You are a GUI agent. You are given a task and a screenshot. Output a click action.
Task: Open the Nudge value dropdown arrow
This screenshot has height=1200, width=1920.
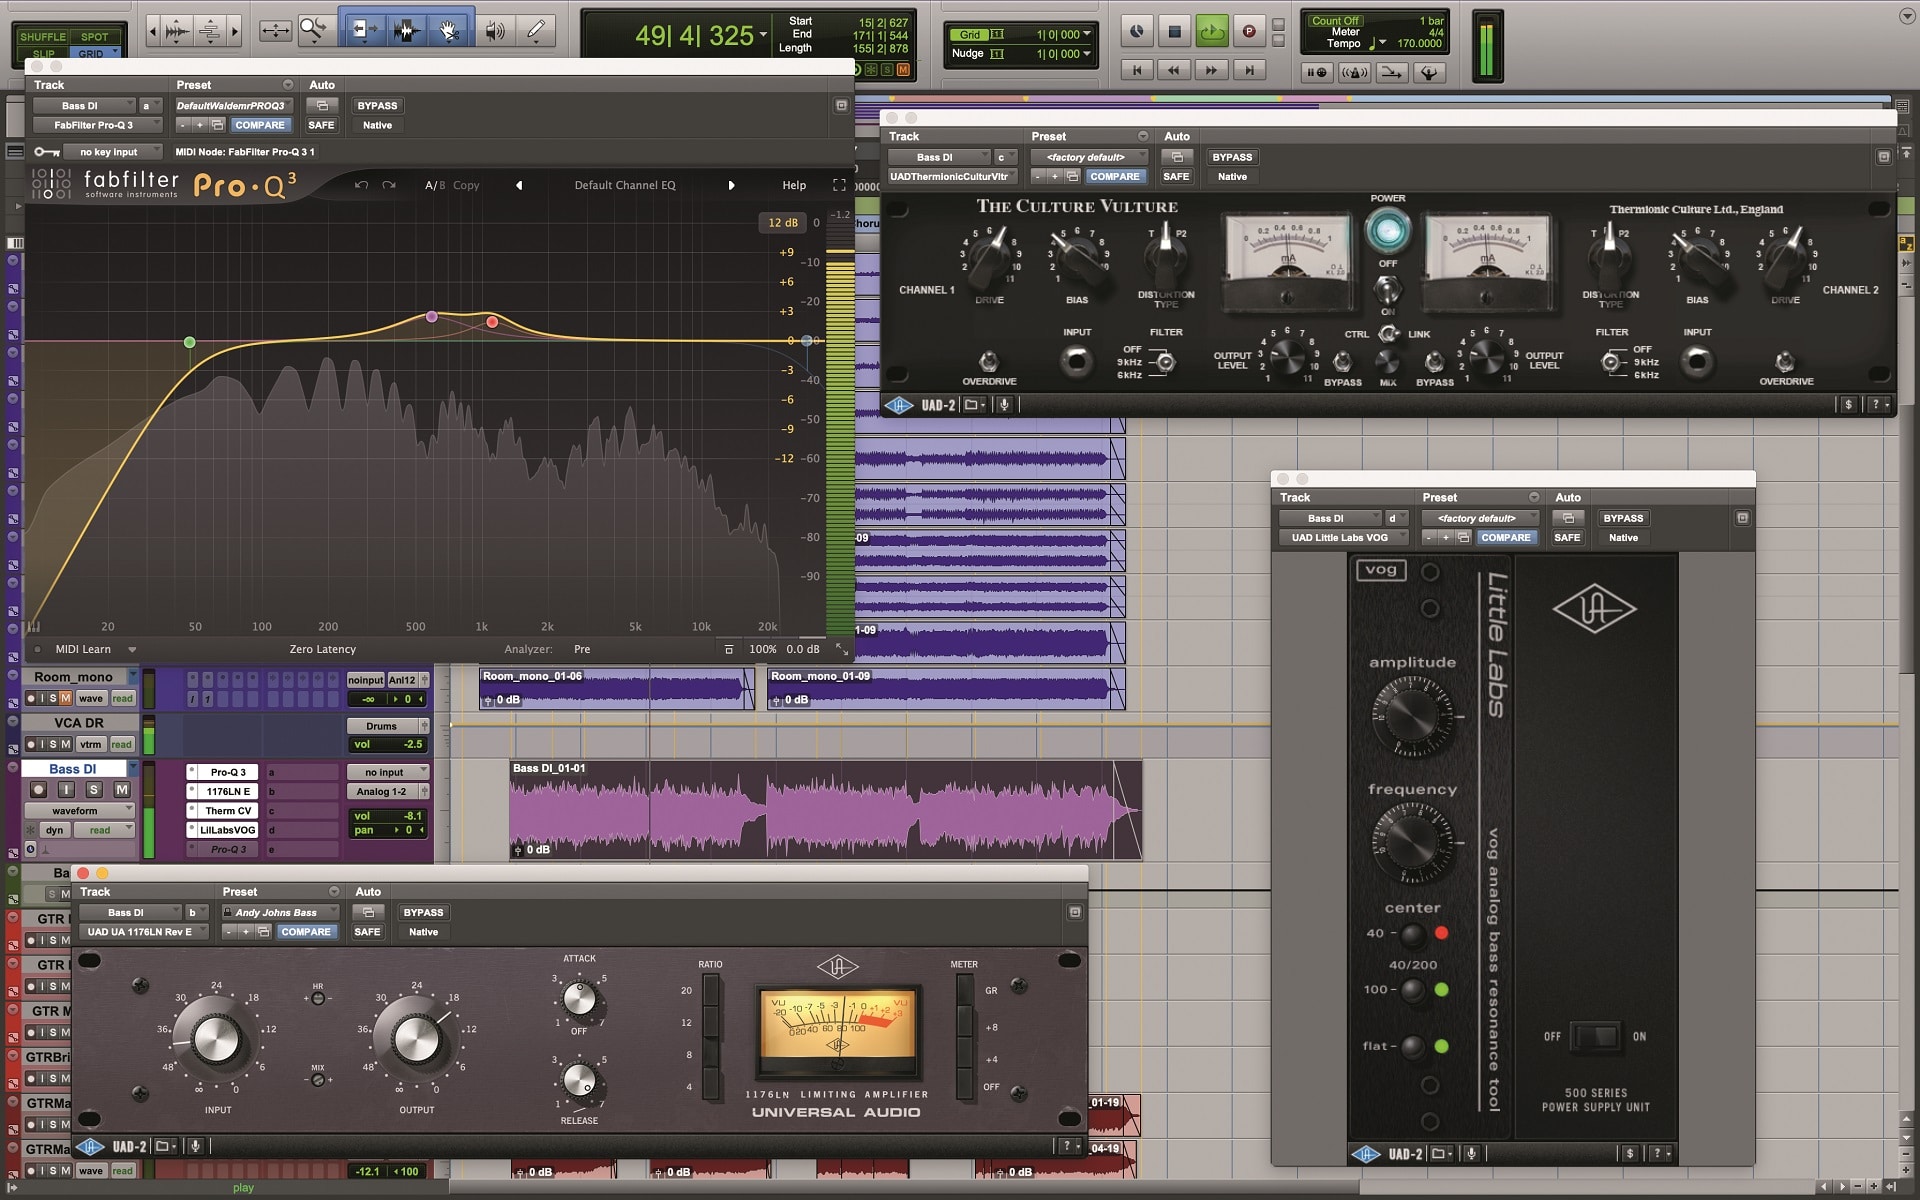(x=1087, y=53)
